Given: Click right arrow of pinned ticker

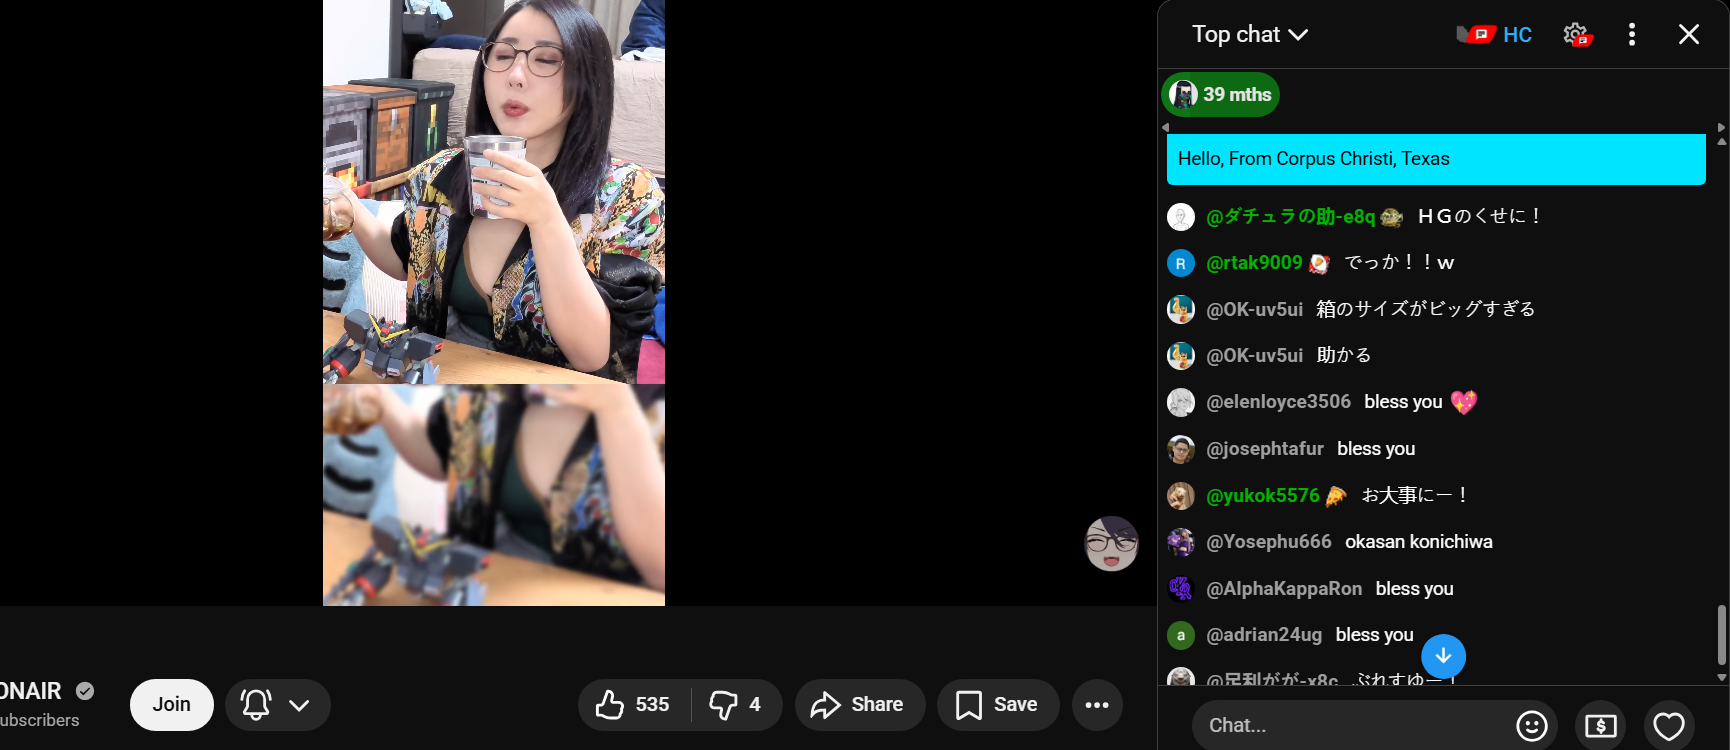Looking at the screenshot, I should coord(1720,128).
